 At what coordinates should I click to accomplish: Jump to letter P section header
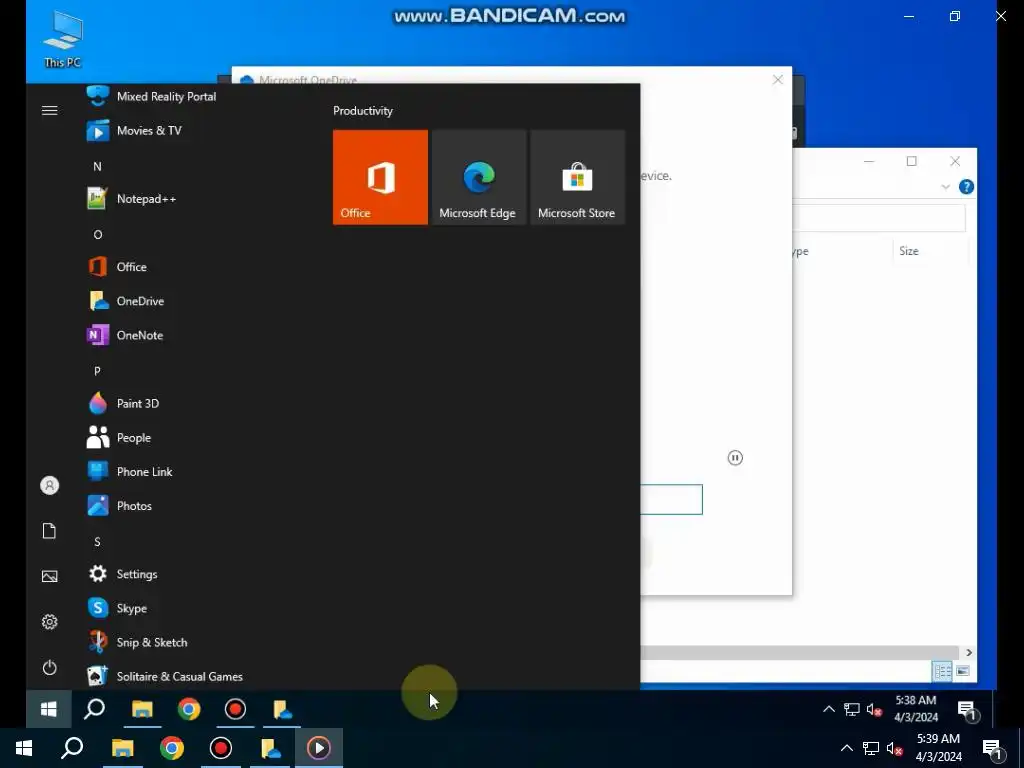[x=97, y=371]
